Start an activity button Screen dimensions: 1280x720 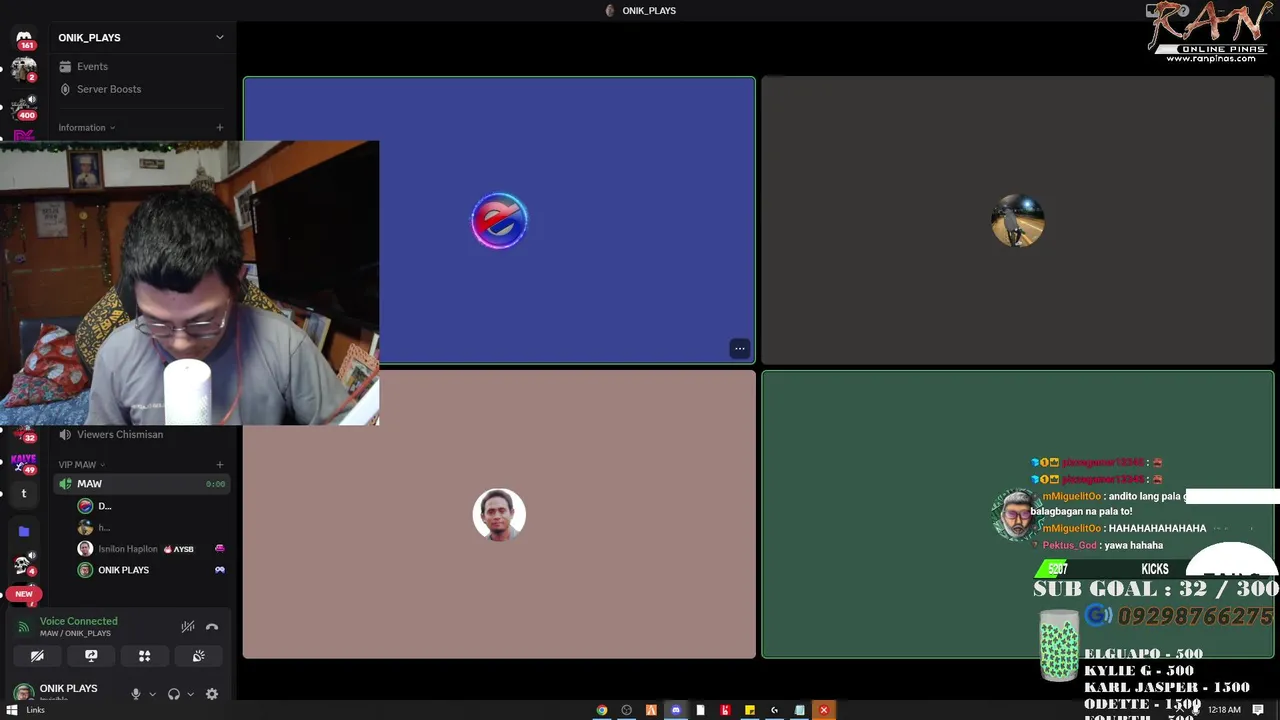tap(144, 656)
